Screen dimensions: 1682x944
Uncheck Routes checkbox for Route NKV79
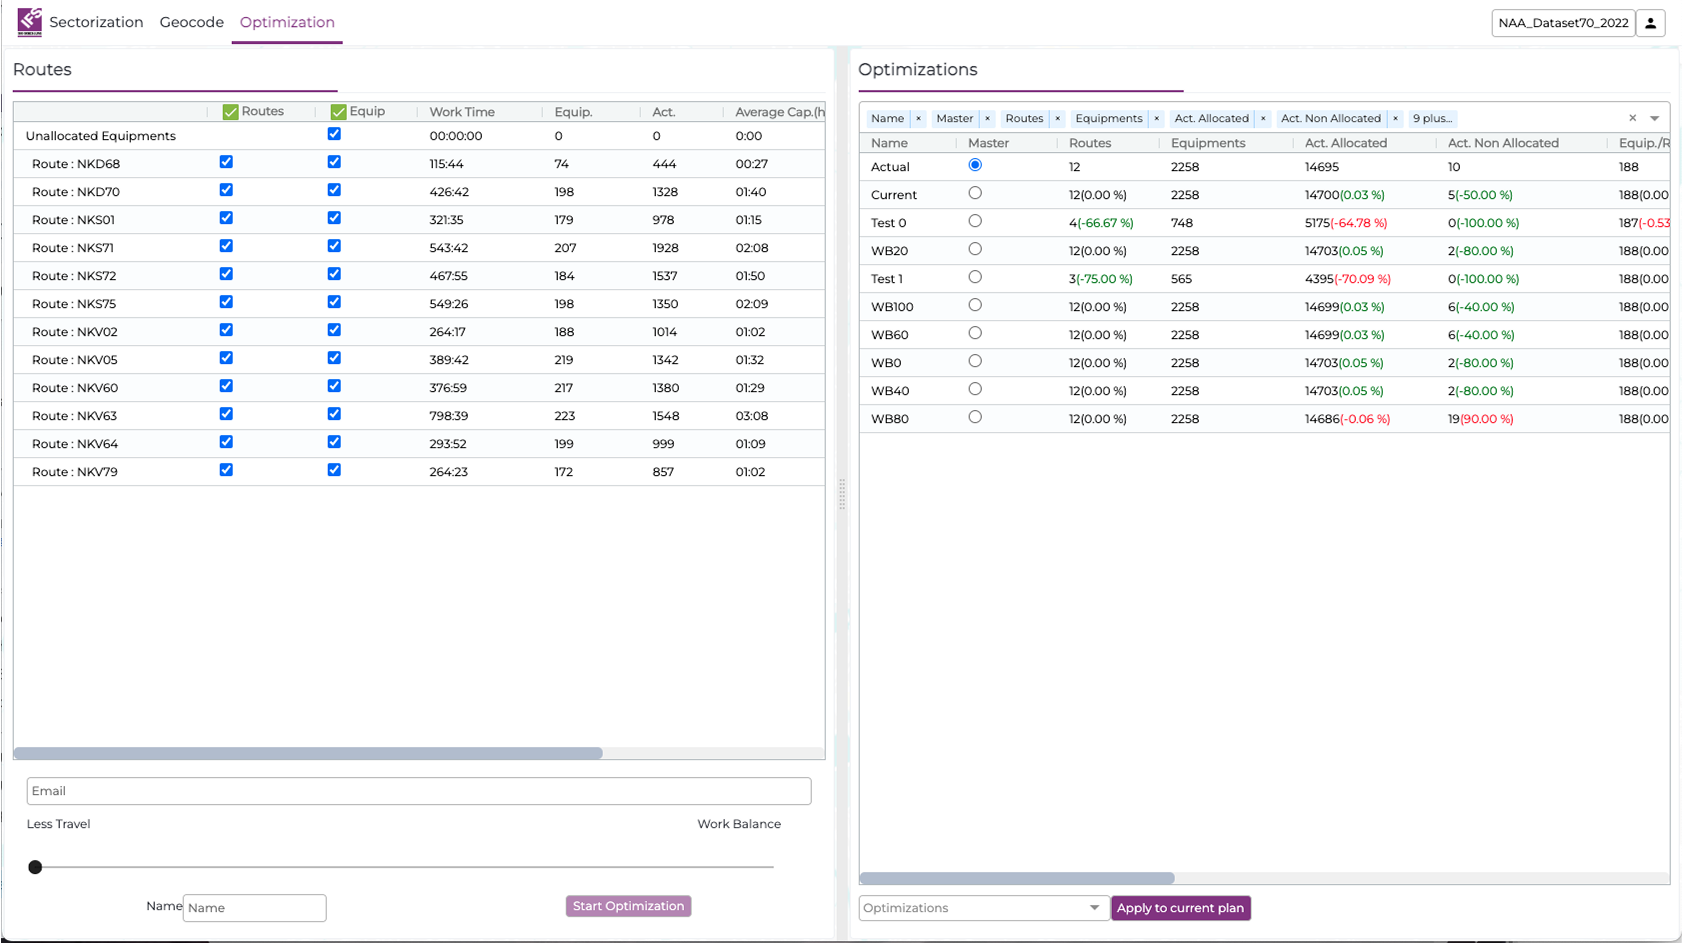coord(226,470)
